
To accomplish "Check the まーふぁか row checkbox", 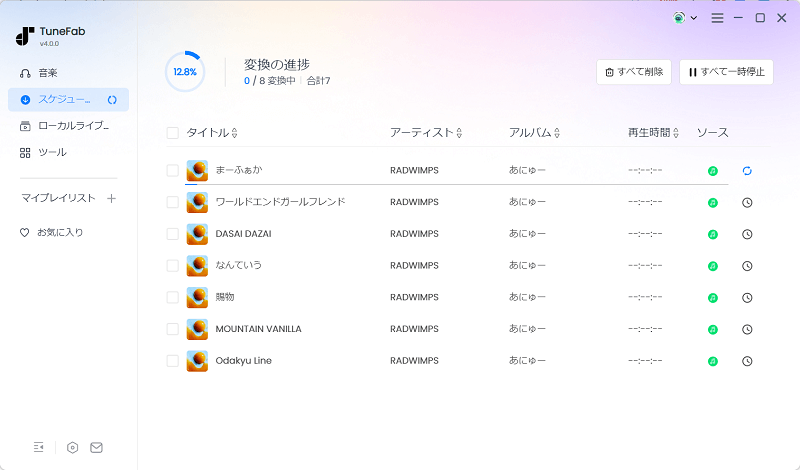I will click(173, 170).
